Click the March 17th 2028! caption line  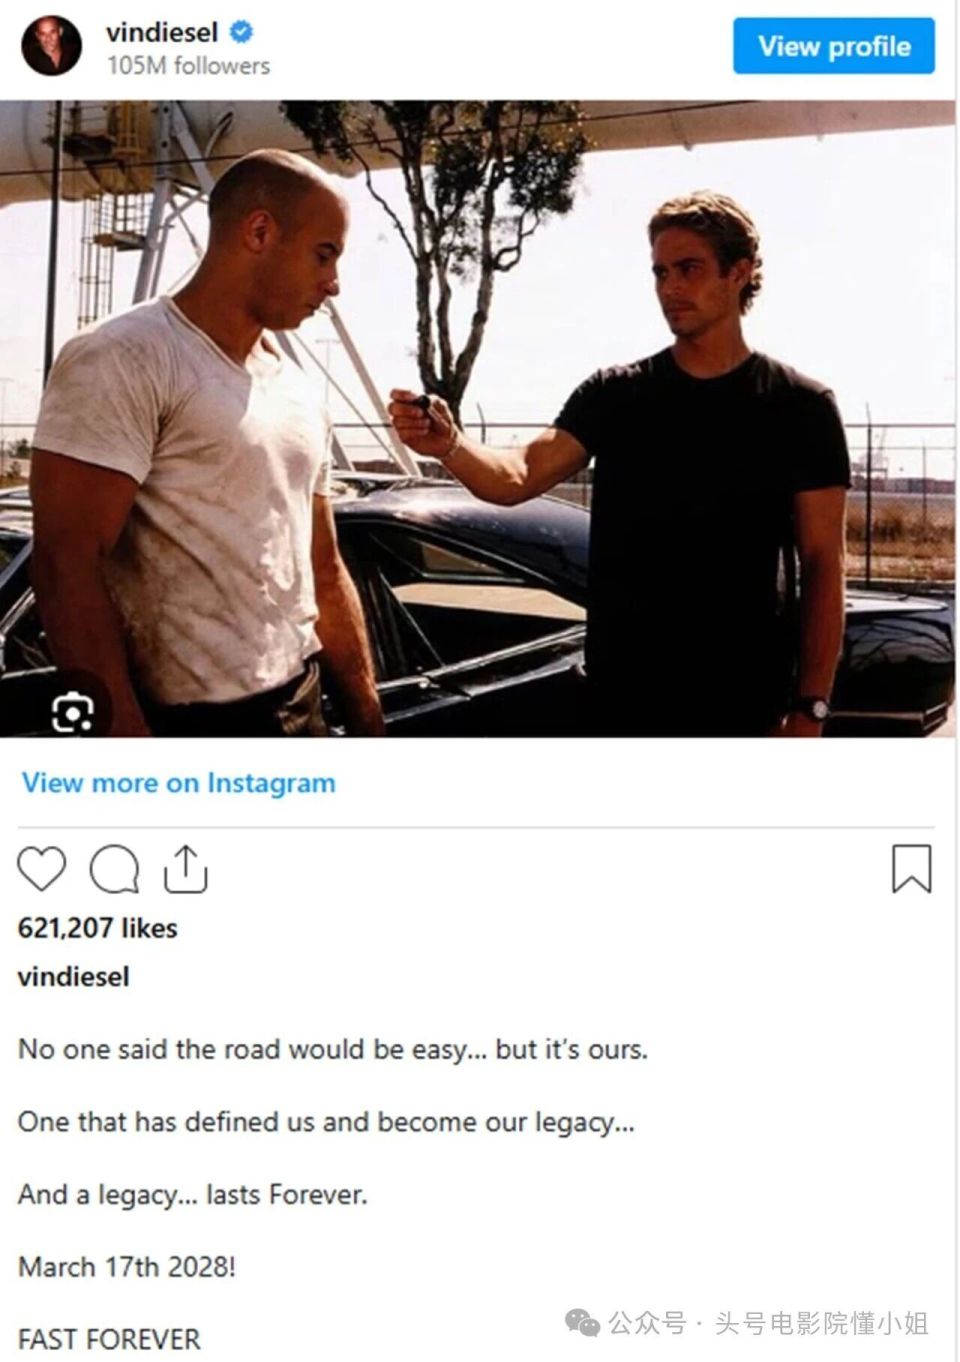127,1267
